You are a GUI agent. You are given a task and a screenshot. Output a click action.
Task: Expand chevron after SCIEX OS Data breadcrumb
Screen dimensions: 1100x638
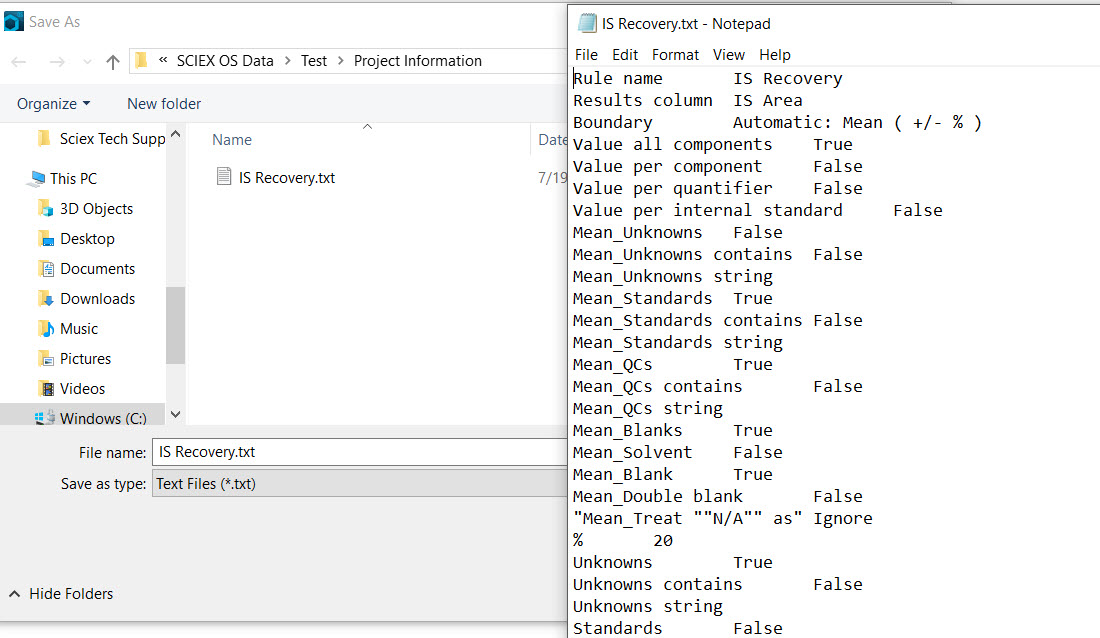click(288, 61)
